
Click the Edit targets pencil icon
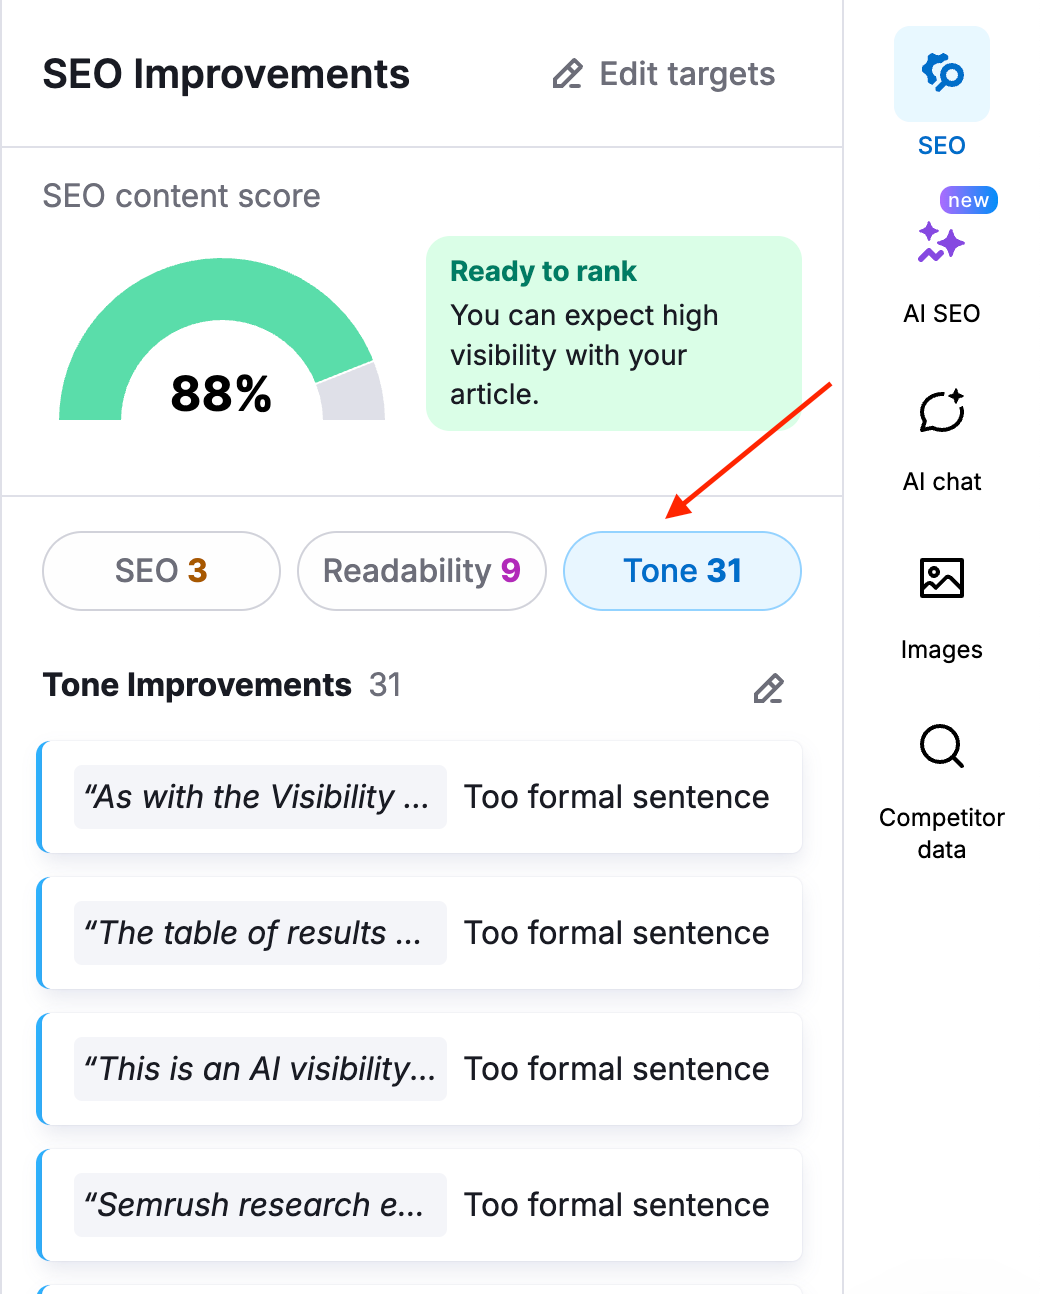coord(567,73)
